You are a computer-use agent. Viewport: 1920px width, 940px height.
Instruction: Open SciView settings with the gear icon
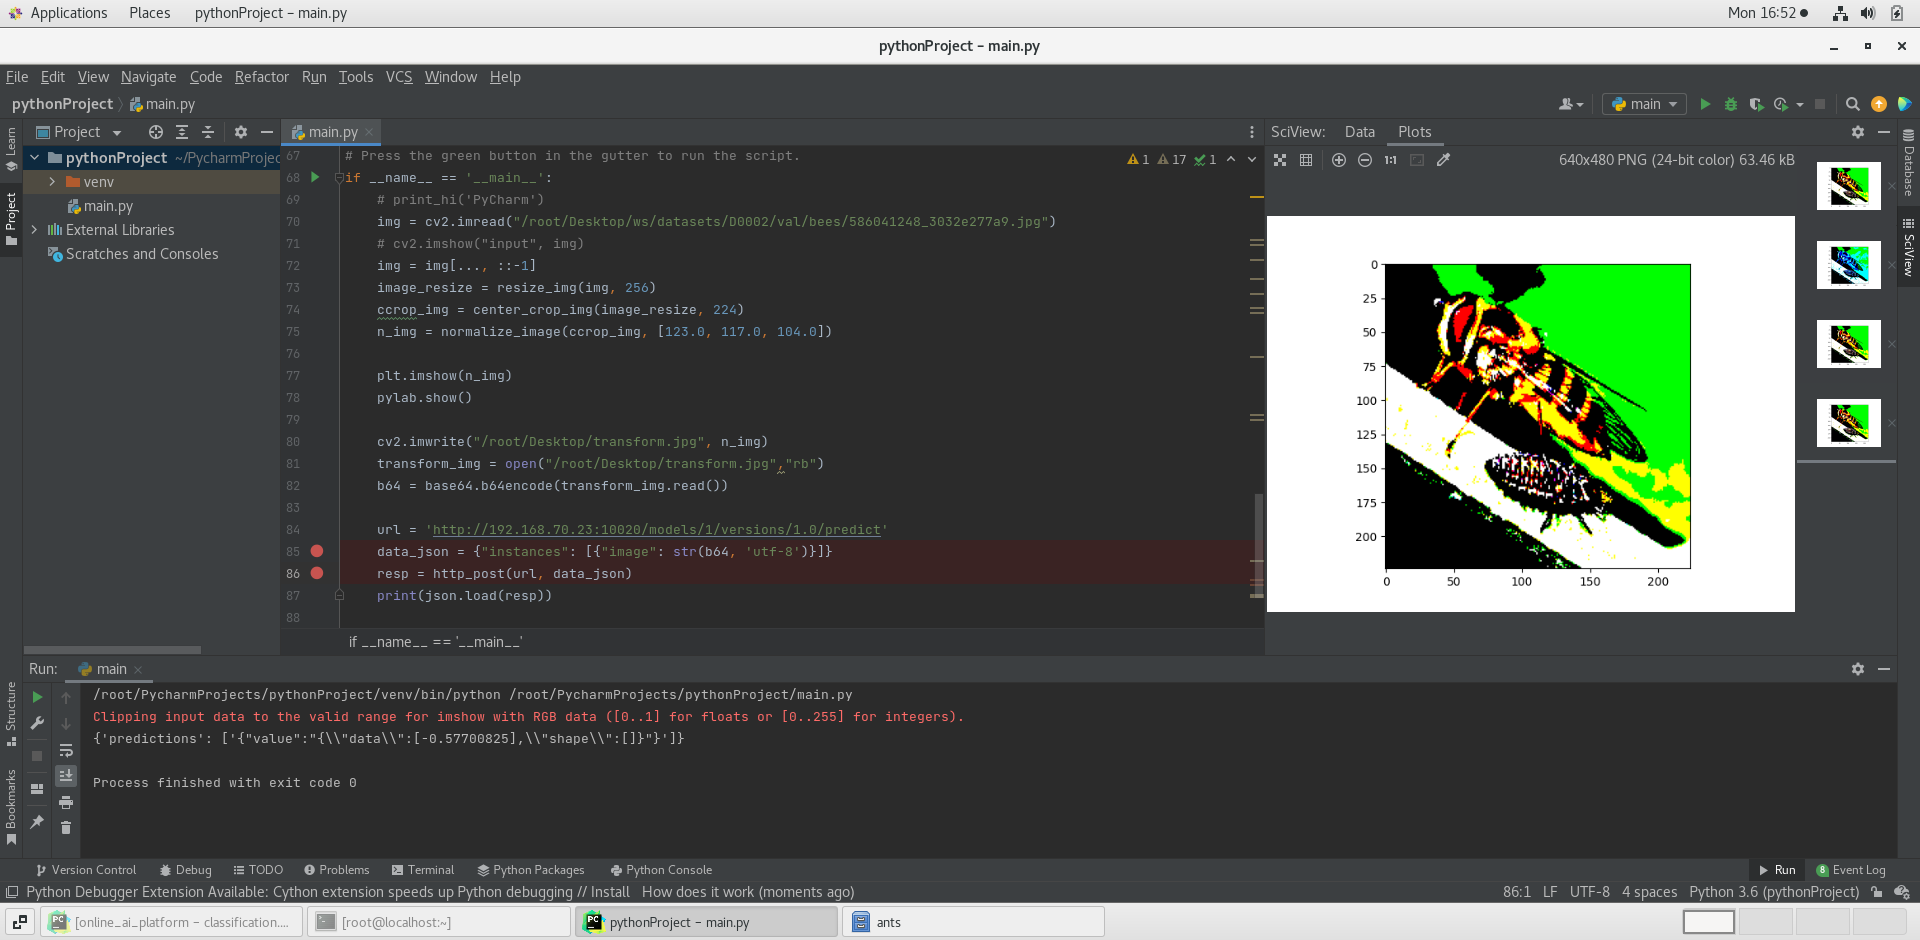point(1857,132)
